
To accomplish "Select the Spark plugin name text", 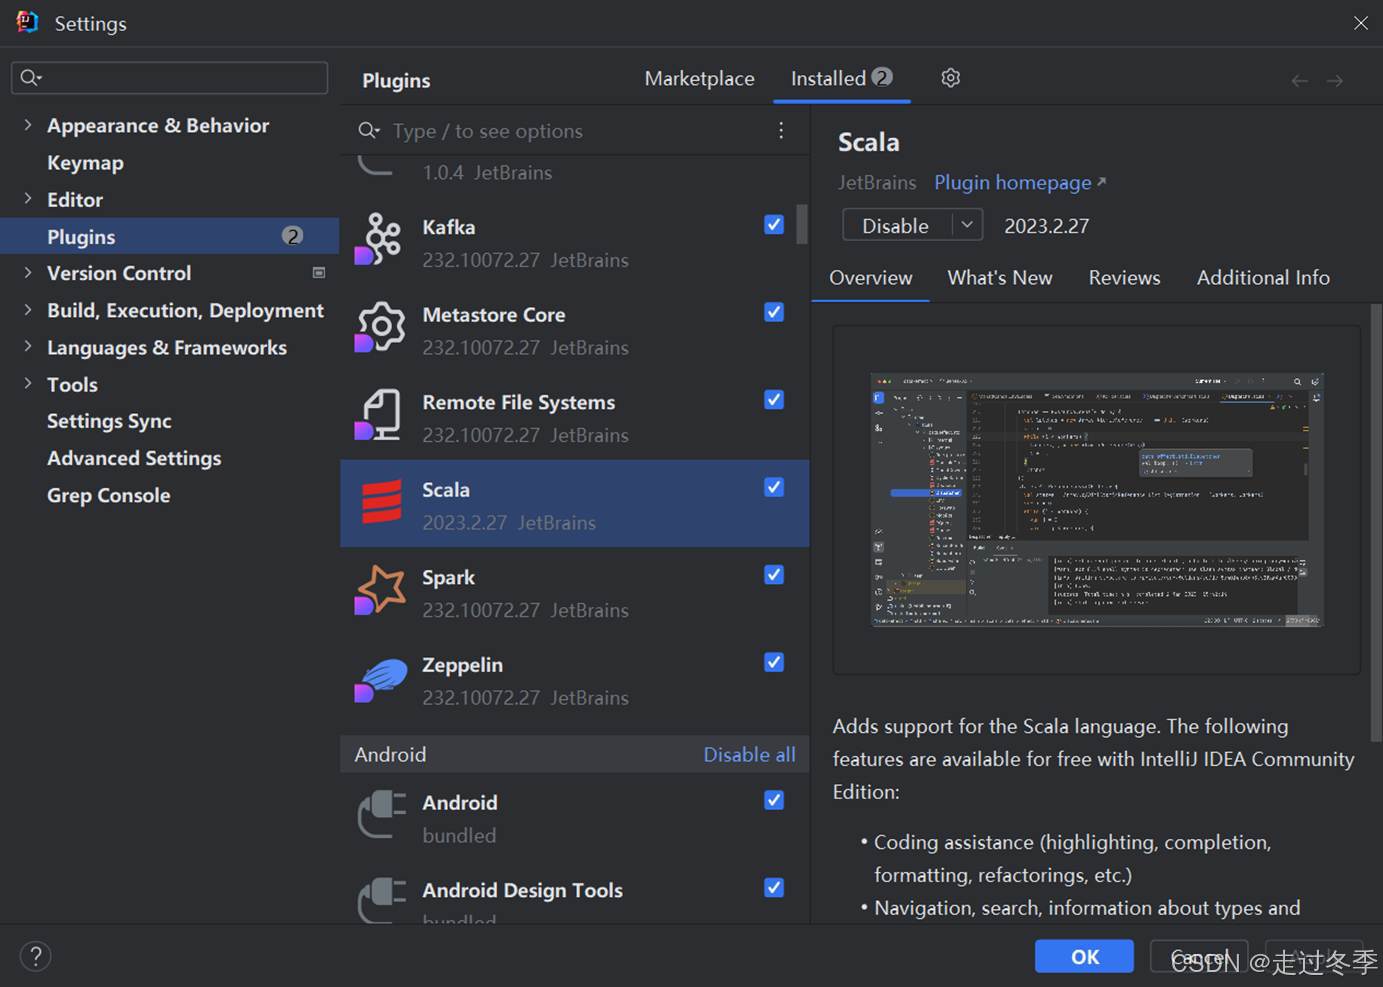I will click(448, 577).
